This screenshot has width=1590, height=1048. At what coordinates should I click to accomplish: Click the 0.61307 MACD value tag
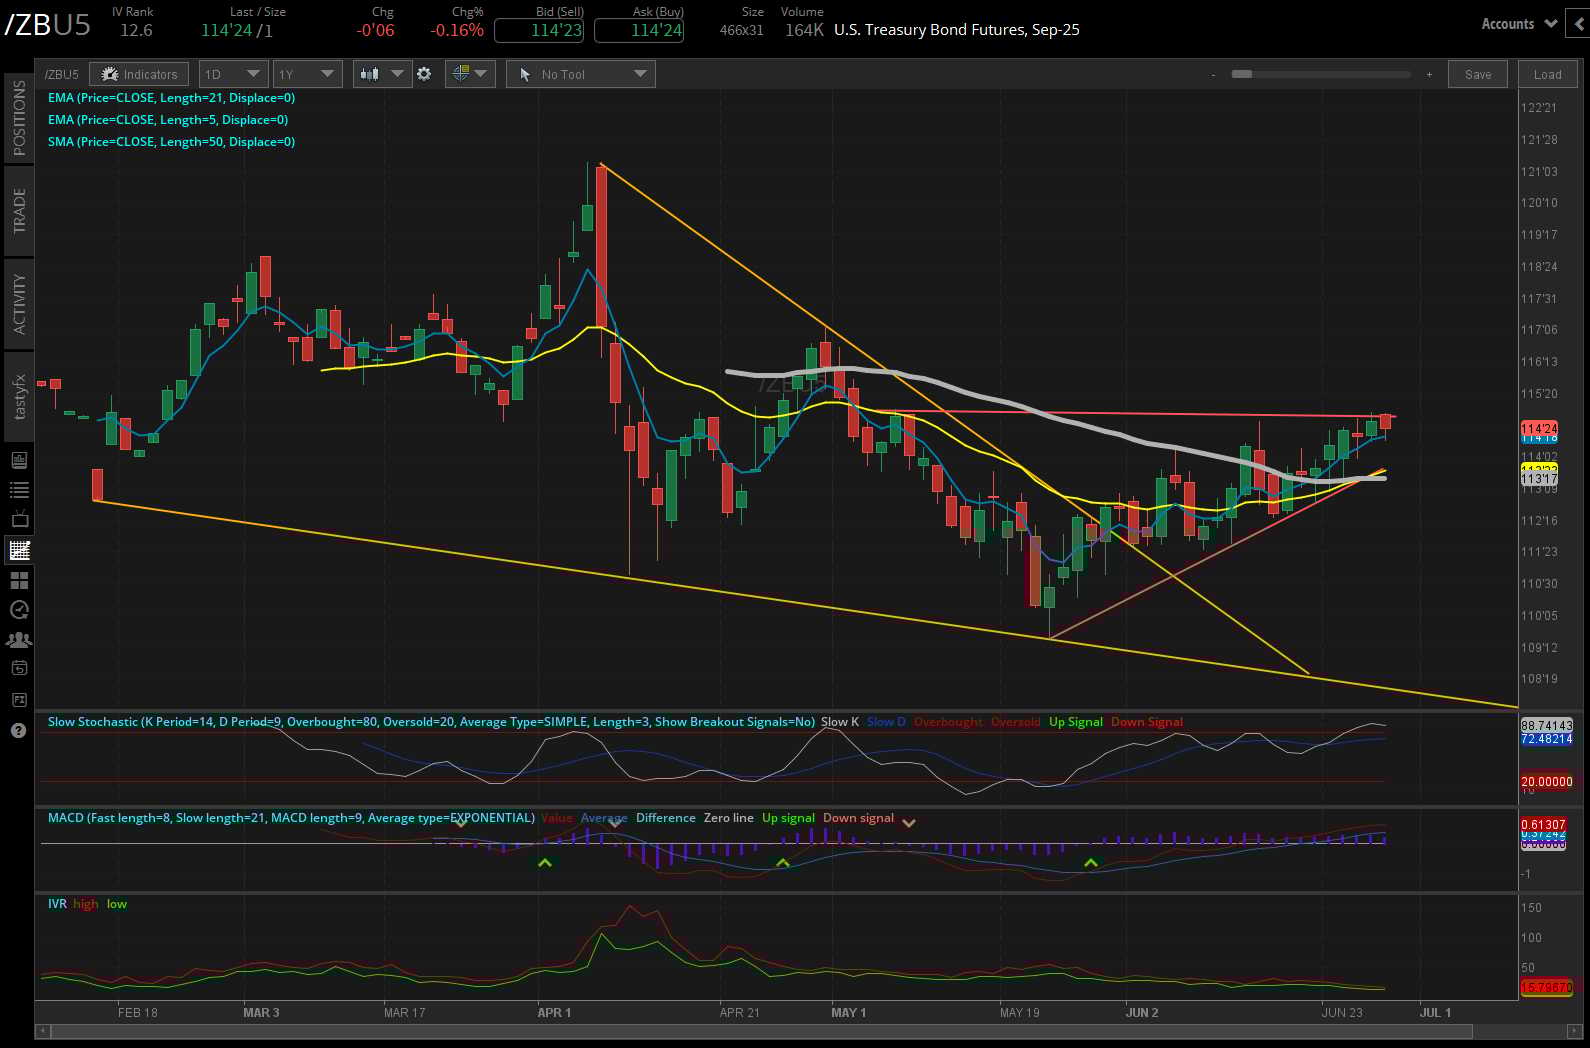tap(1543, 825)
